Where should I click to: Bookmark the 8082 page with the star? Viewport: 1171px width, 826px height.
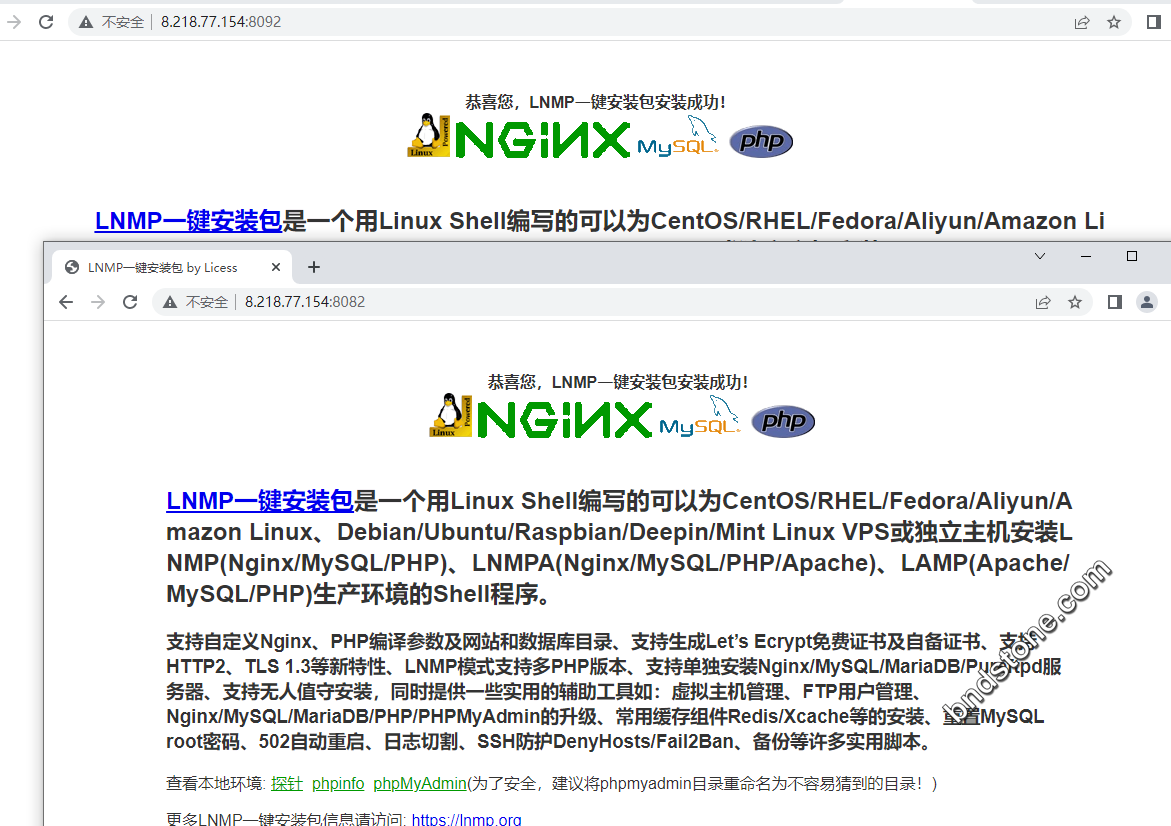pyautogui.click(x=1075, y=302)
